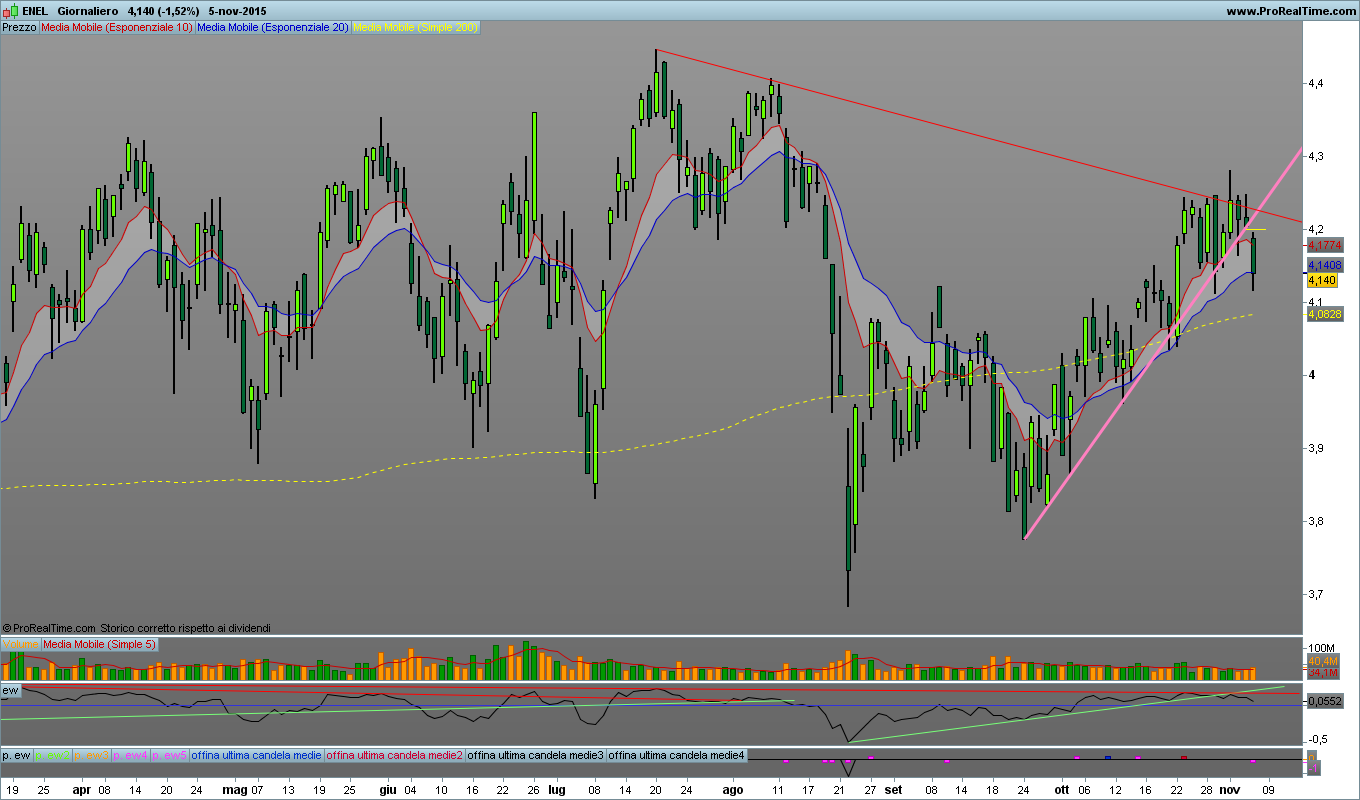Click offina ultima candela medie4 label
The height and width of the screenshot is (800, 1360).
click(677, 755)
